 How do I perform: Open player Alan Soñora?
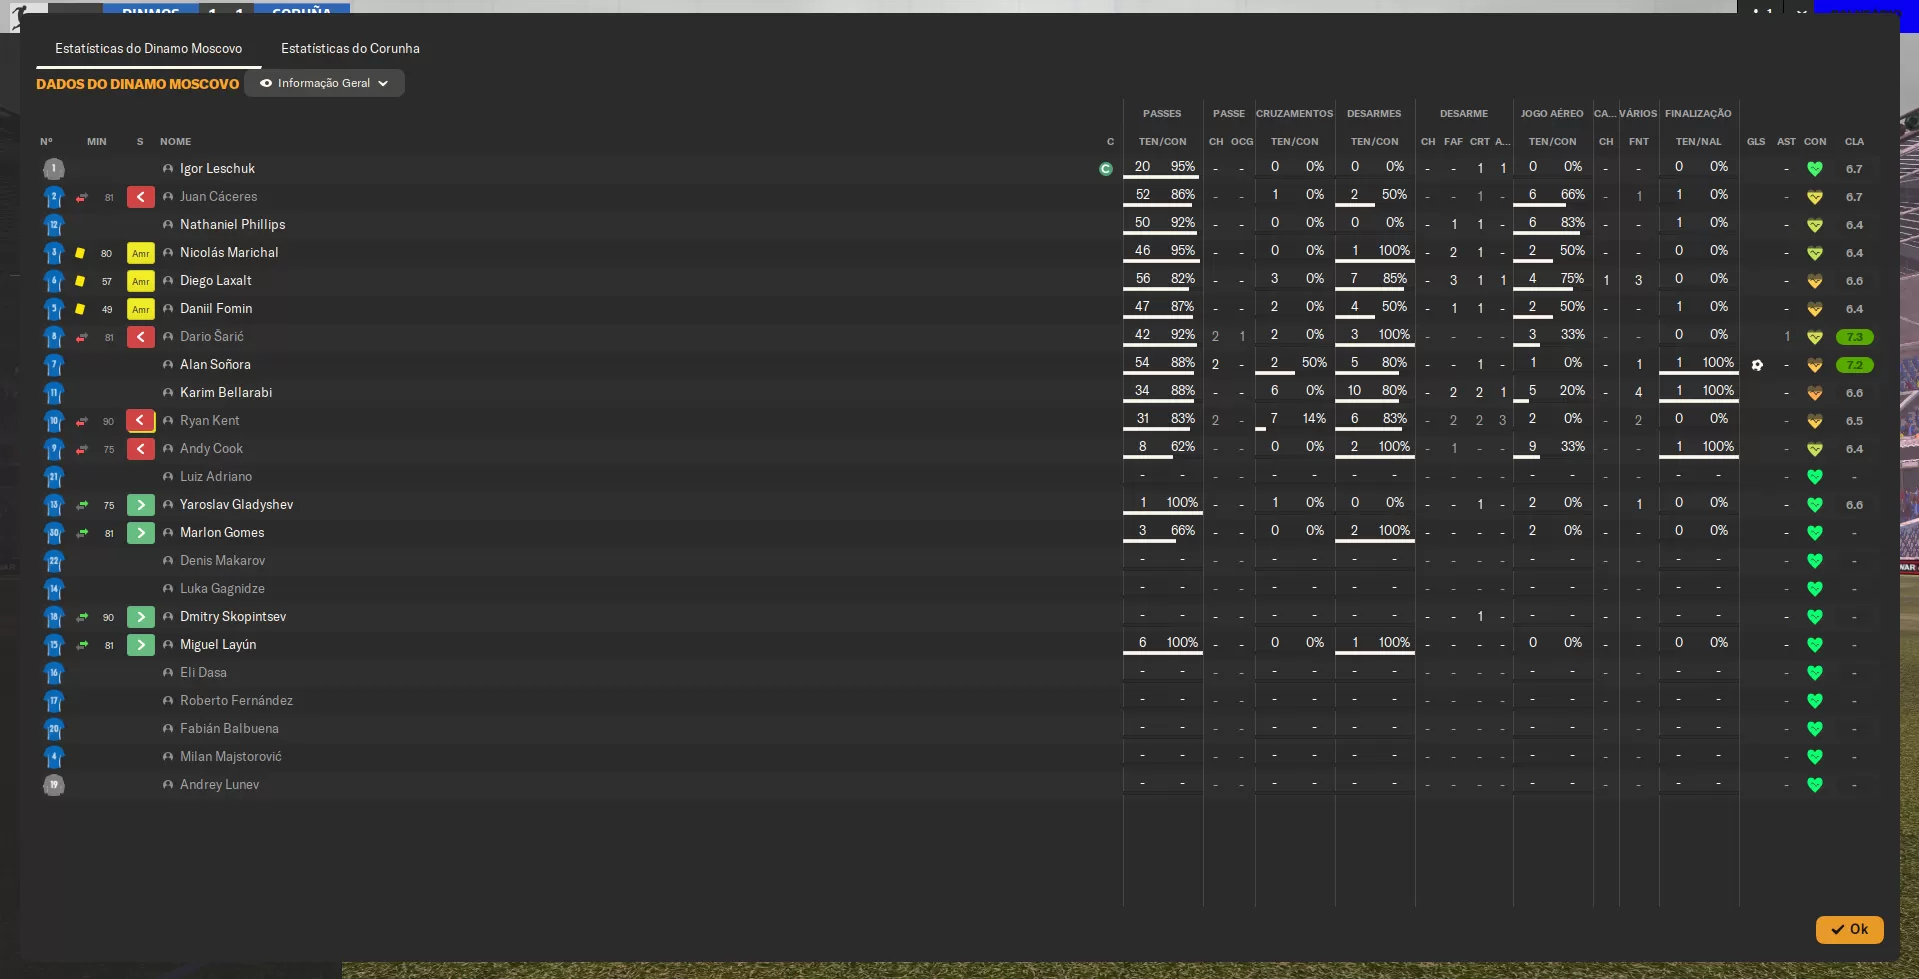point(215,365)
